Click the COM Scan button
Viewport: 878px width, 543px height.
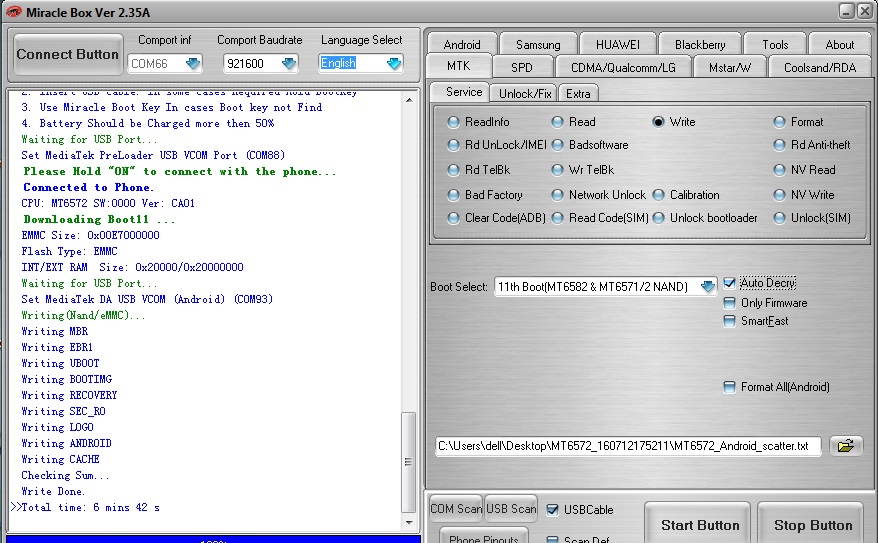coord(456,509)
